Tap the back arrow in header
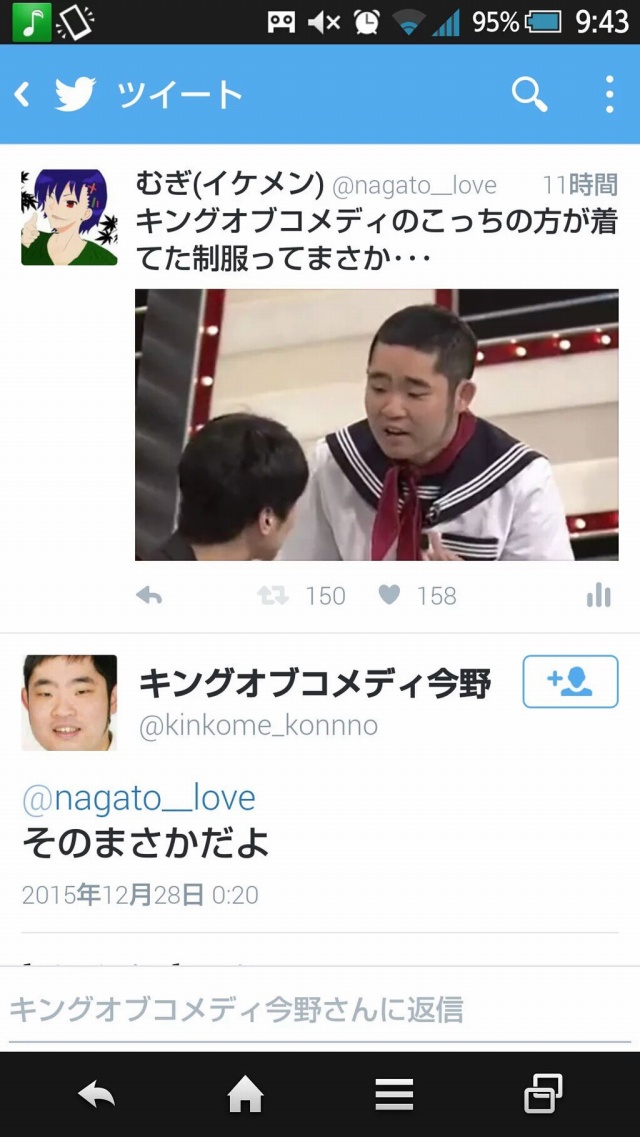This screenshot has height=1137, width=640. pyautogui.click(x=22, y=94)
